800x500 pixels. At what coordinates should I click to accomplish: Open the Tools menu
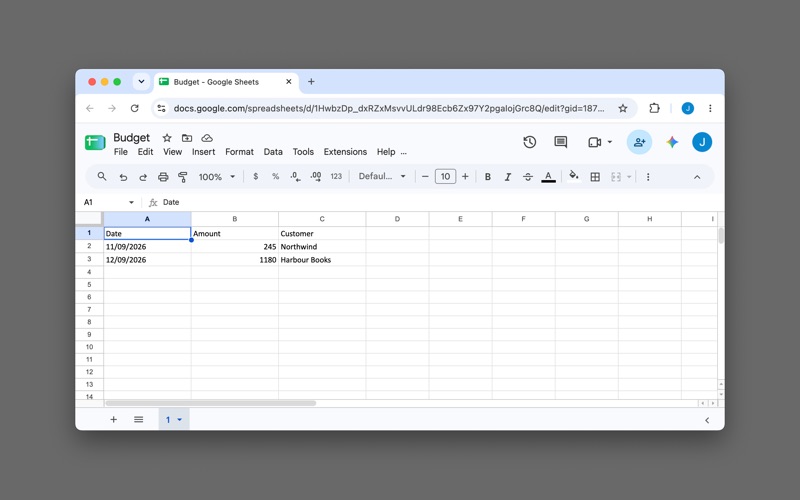click(x=303, y=152)
